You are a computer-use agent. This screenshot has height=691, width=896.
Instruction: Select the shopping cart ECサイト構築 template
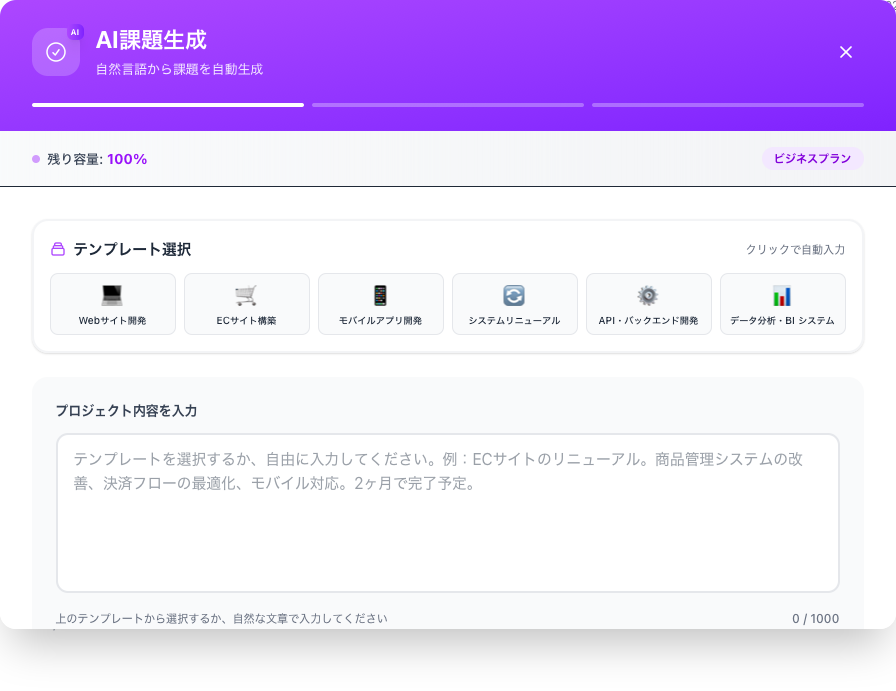[246, 296]
